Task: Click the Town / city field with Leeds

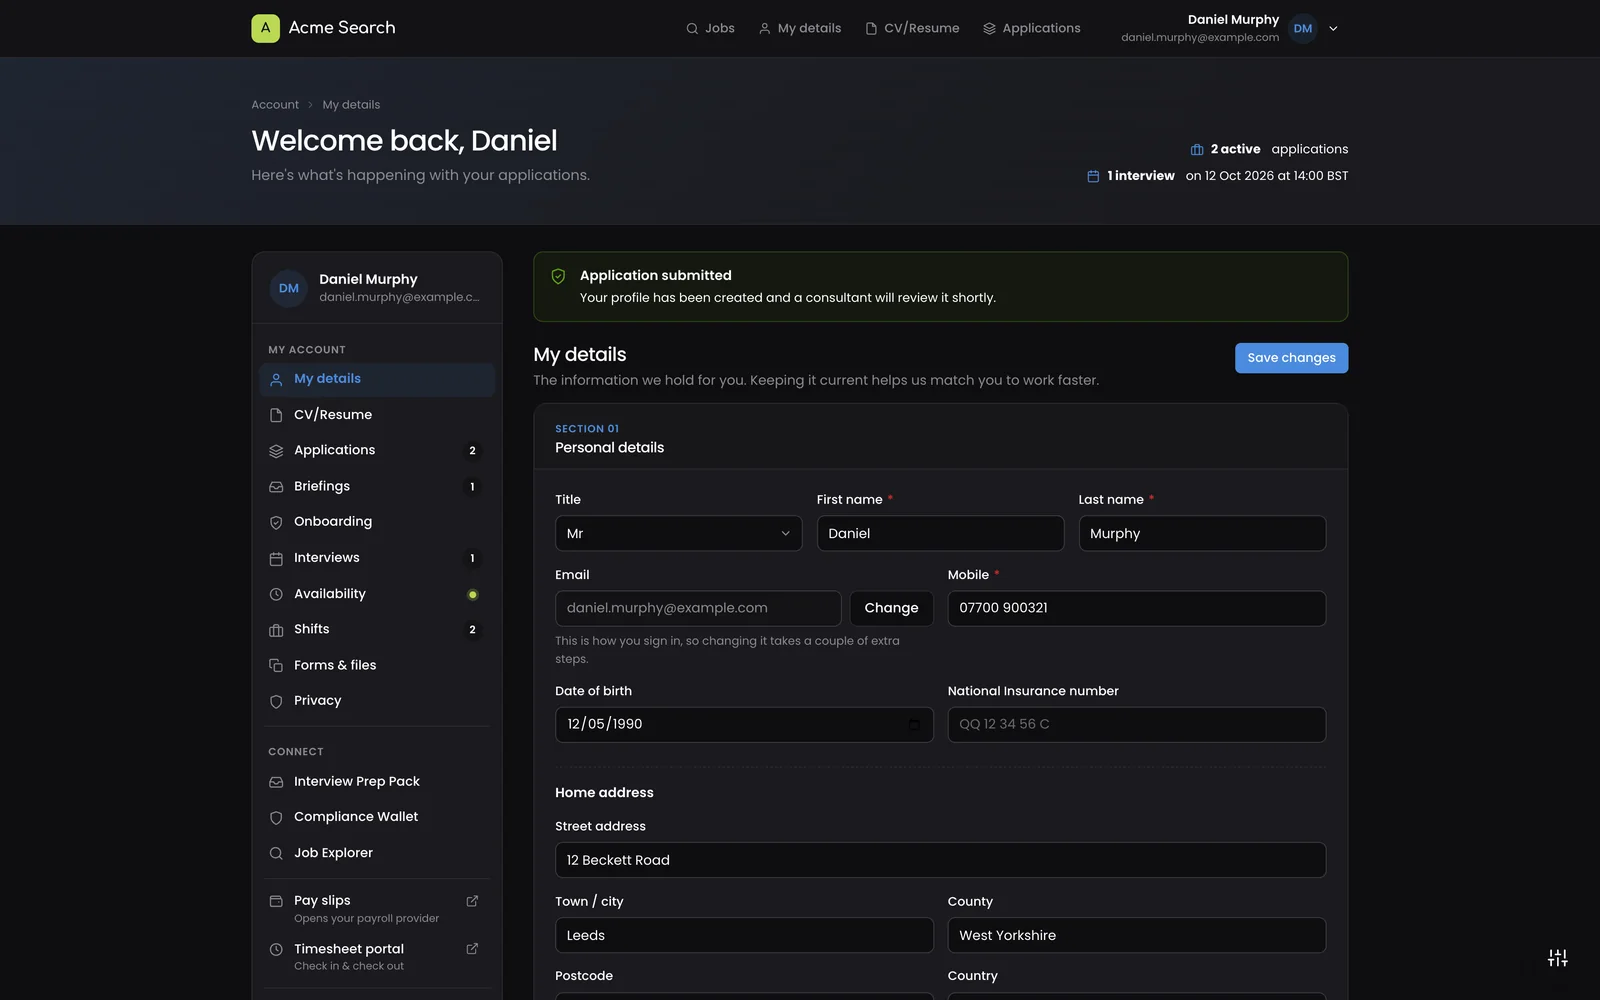Action: pyautogui.click(x=744, y=936)
